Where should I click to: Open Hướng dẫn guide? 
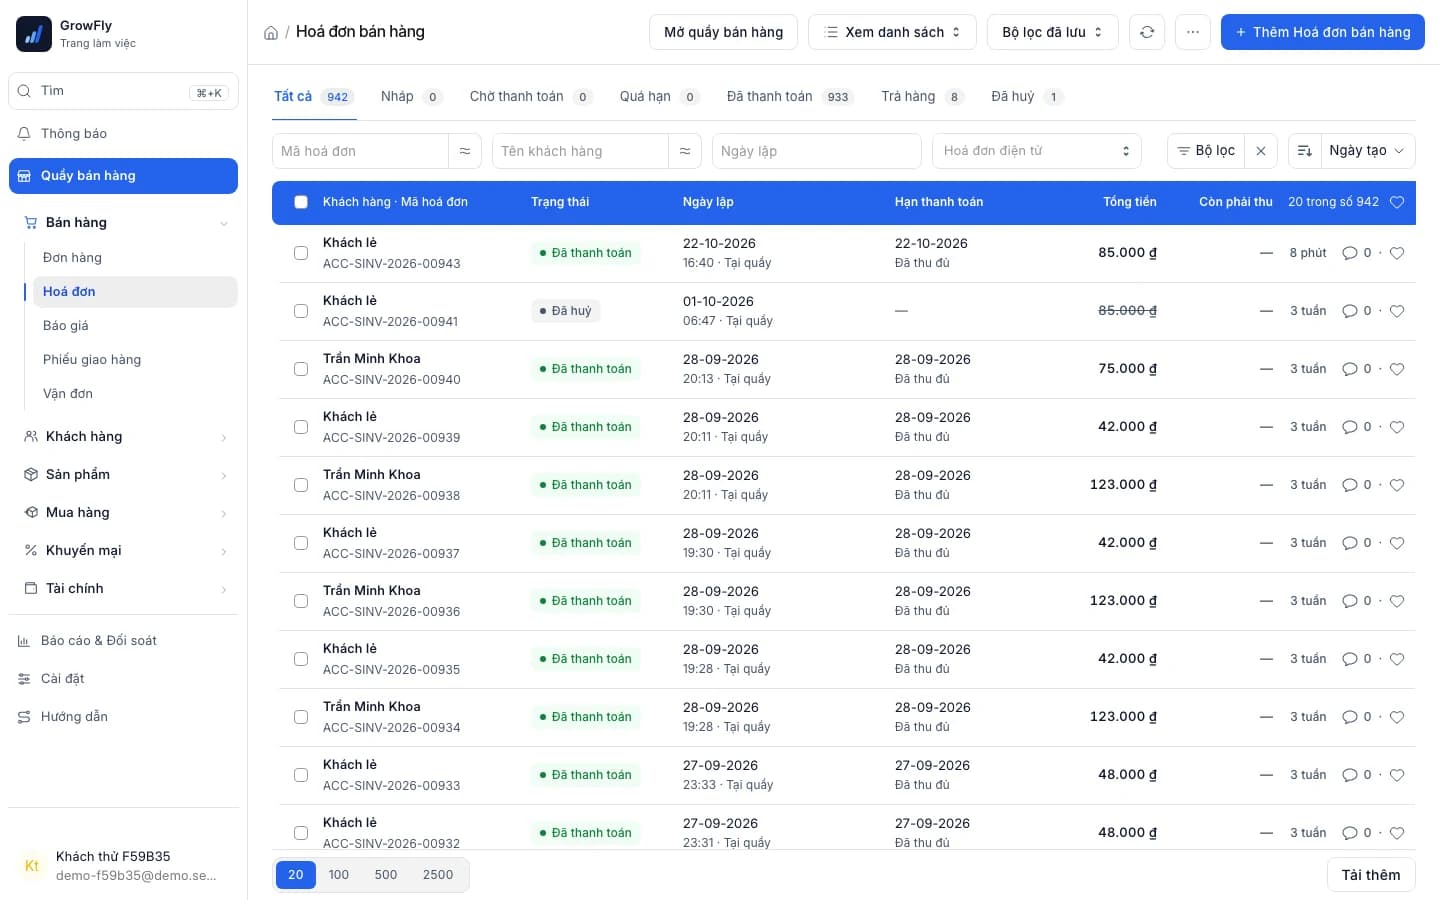point(123,717)
